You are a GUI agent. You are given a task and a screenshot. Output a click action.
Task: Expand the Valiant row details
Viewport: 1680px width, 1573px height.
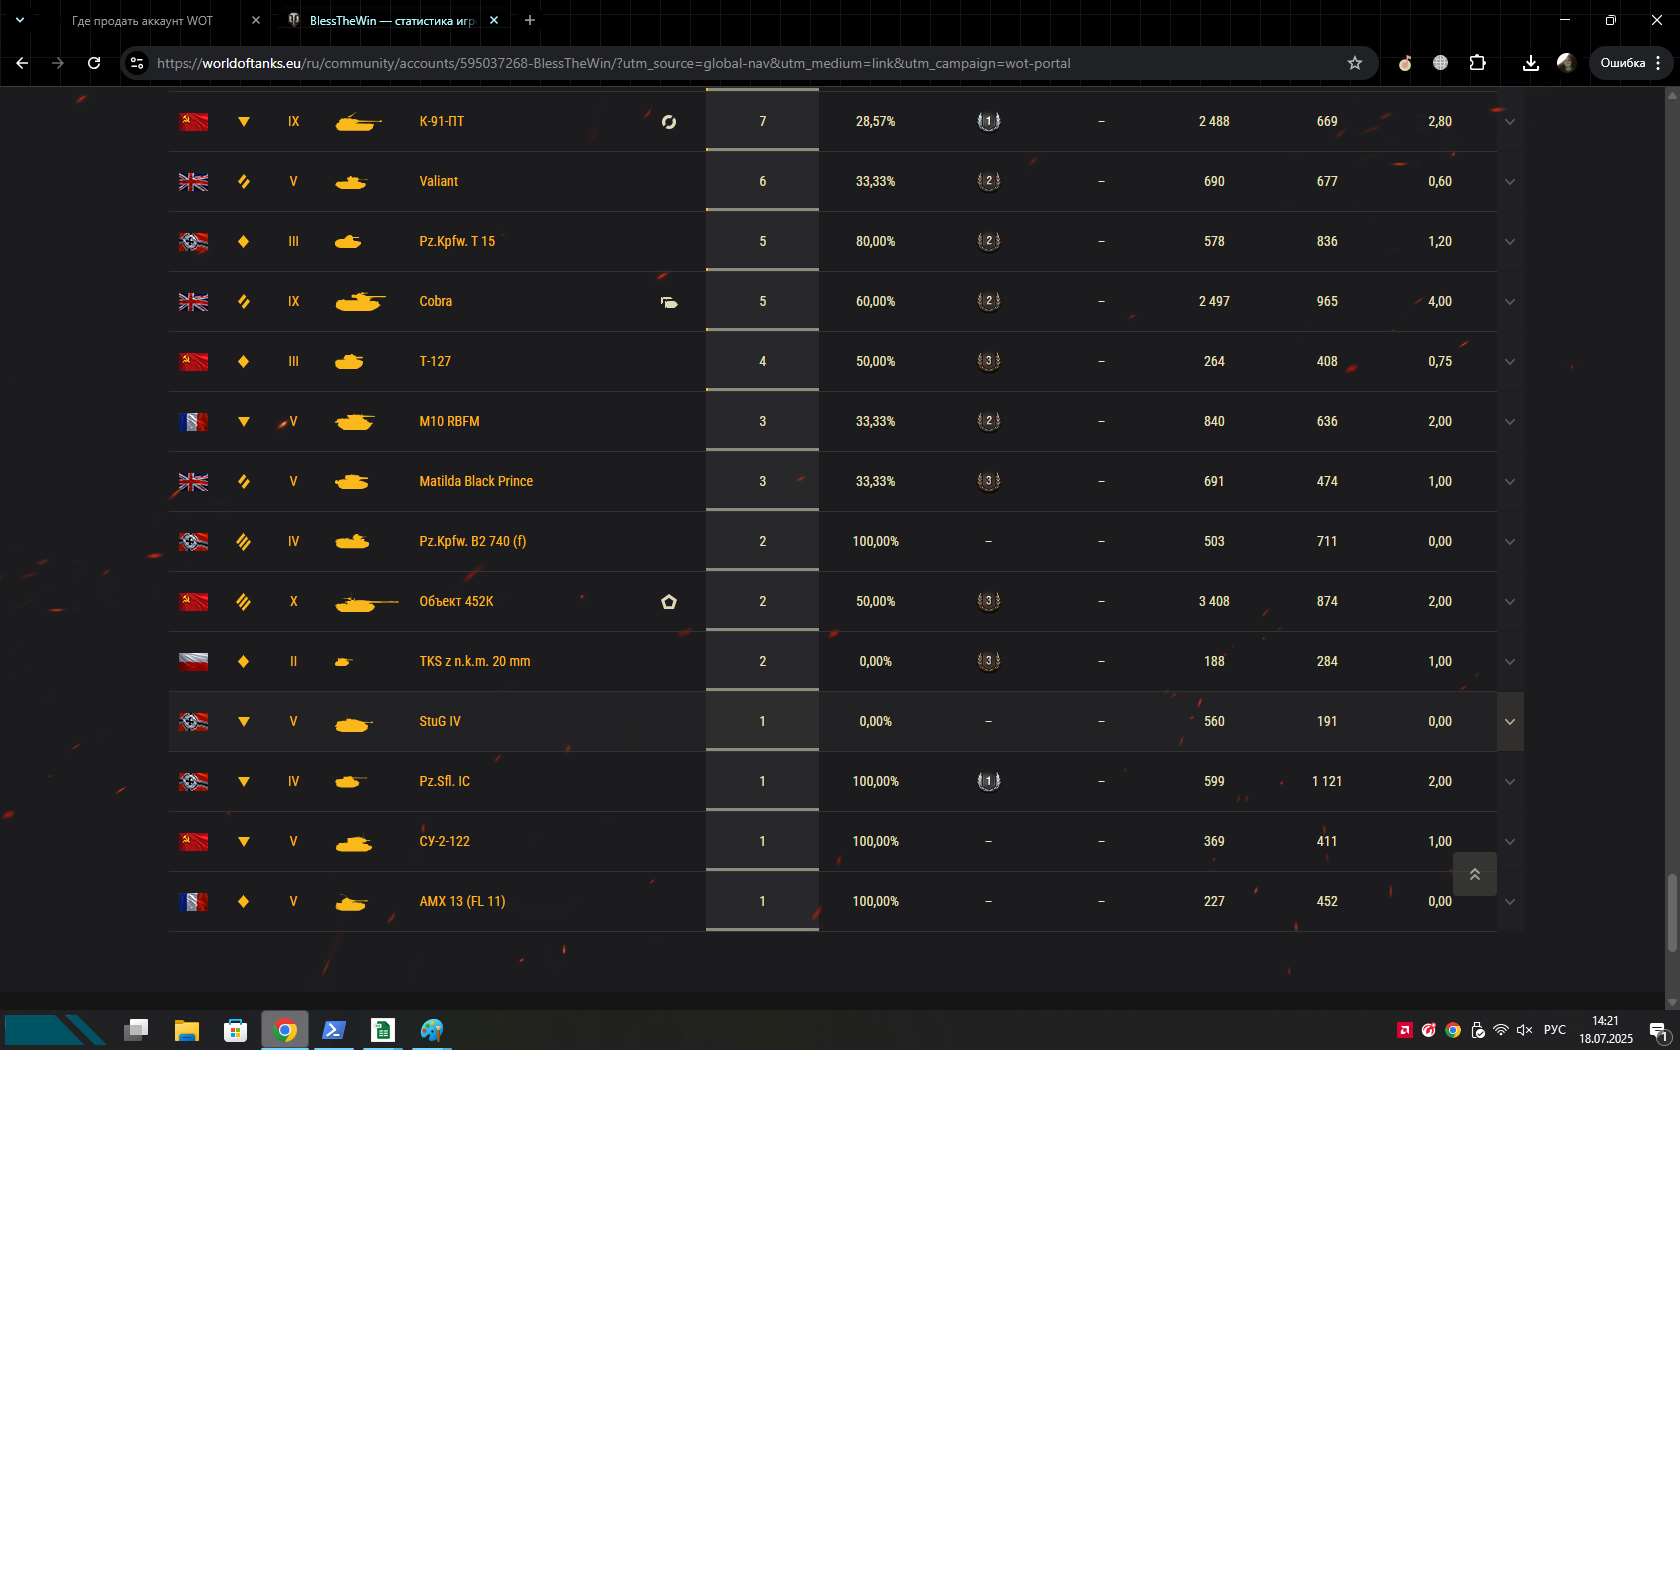coord(1510,182)
